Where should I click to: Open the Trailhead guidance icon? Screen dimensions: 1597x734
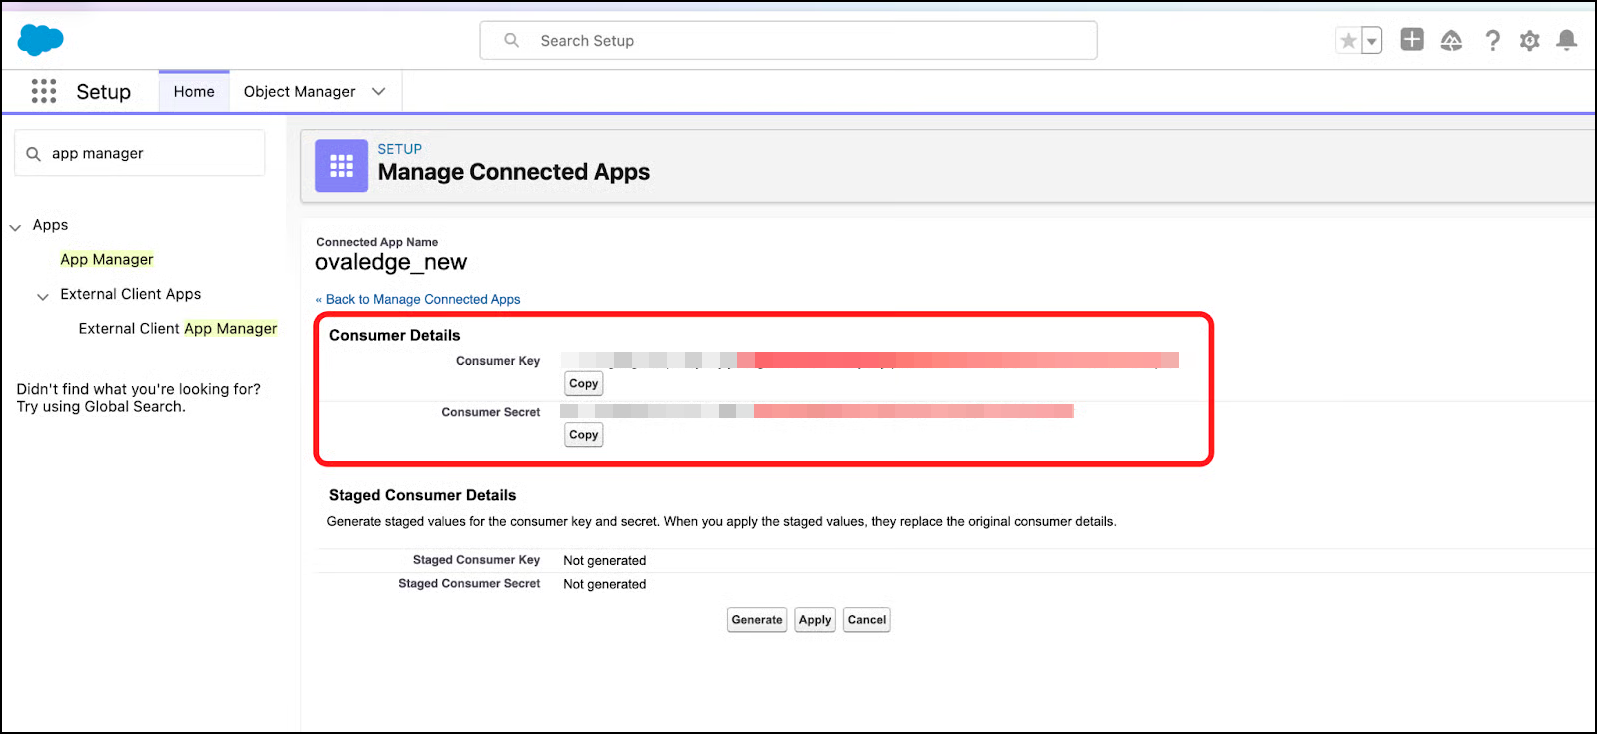(1451, 40)
